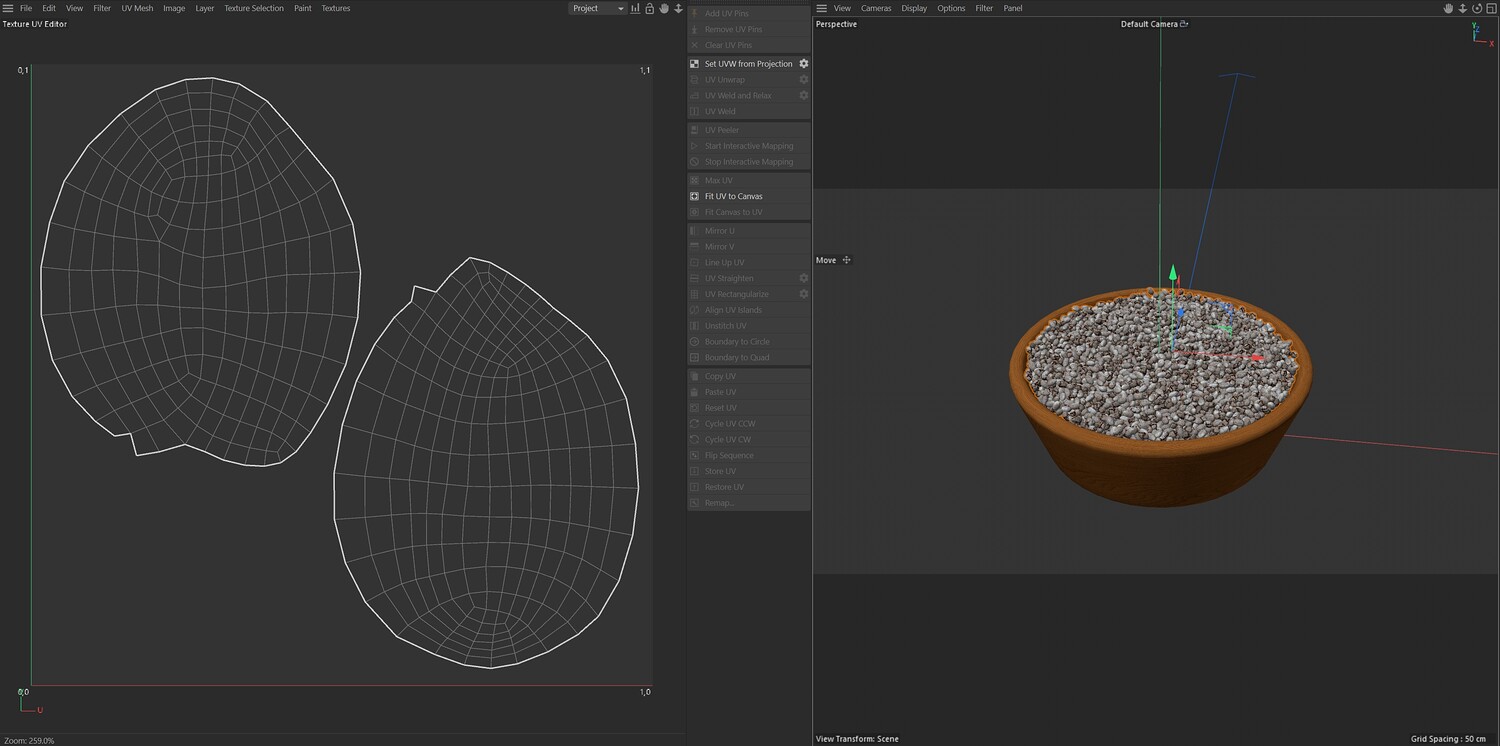Open the Project dropdown
Viewport: 1500px width, 746px height.
coord(597,8)
